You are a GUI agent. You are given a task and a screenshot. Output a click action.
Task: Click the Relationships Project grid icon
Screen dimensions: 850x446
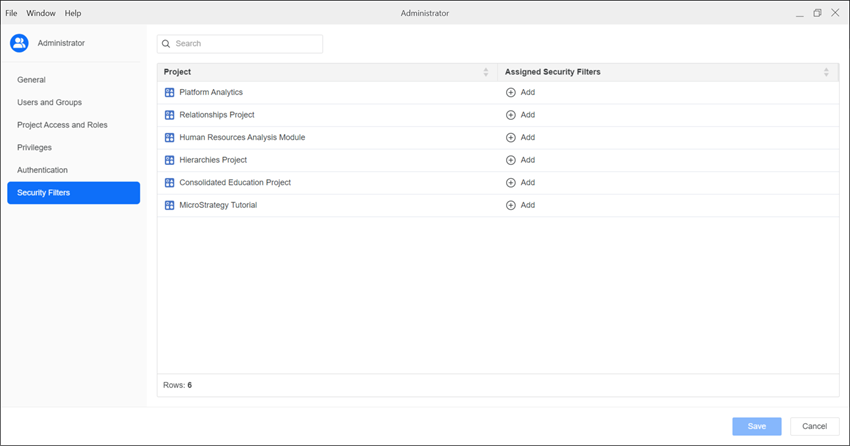click(x=169, y=115)
